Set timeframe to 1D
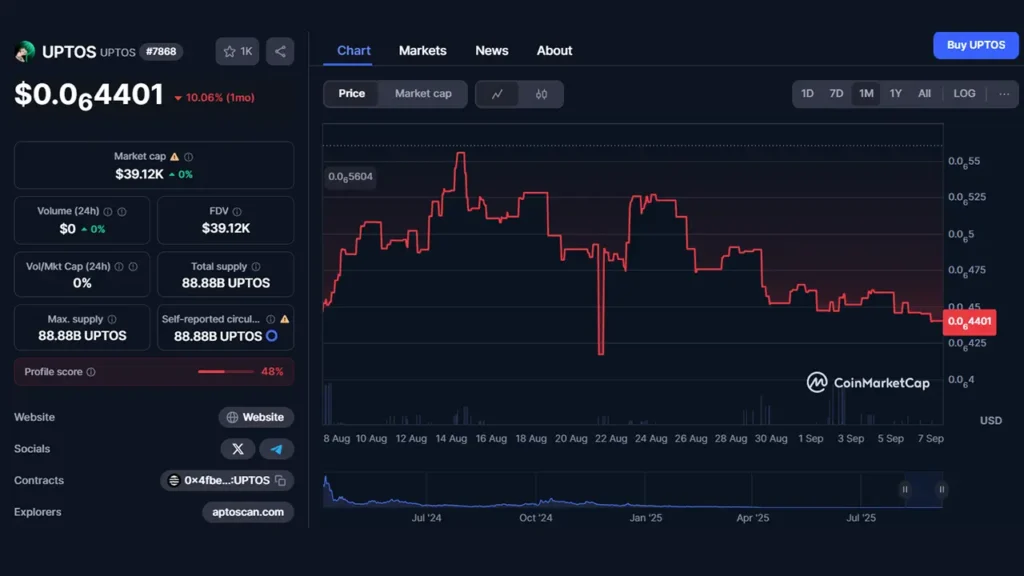 (807, 94)
